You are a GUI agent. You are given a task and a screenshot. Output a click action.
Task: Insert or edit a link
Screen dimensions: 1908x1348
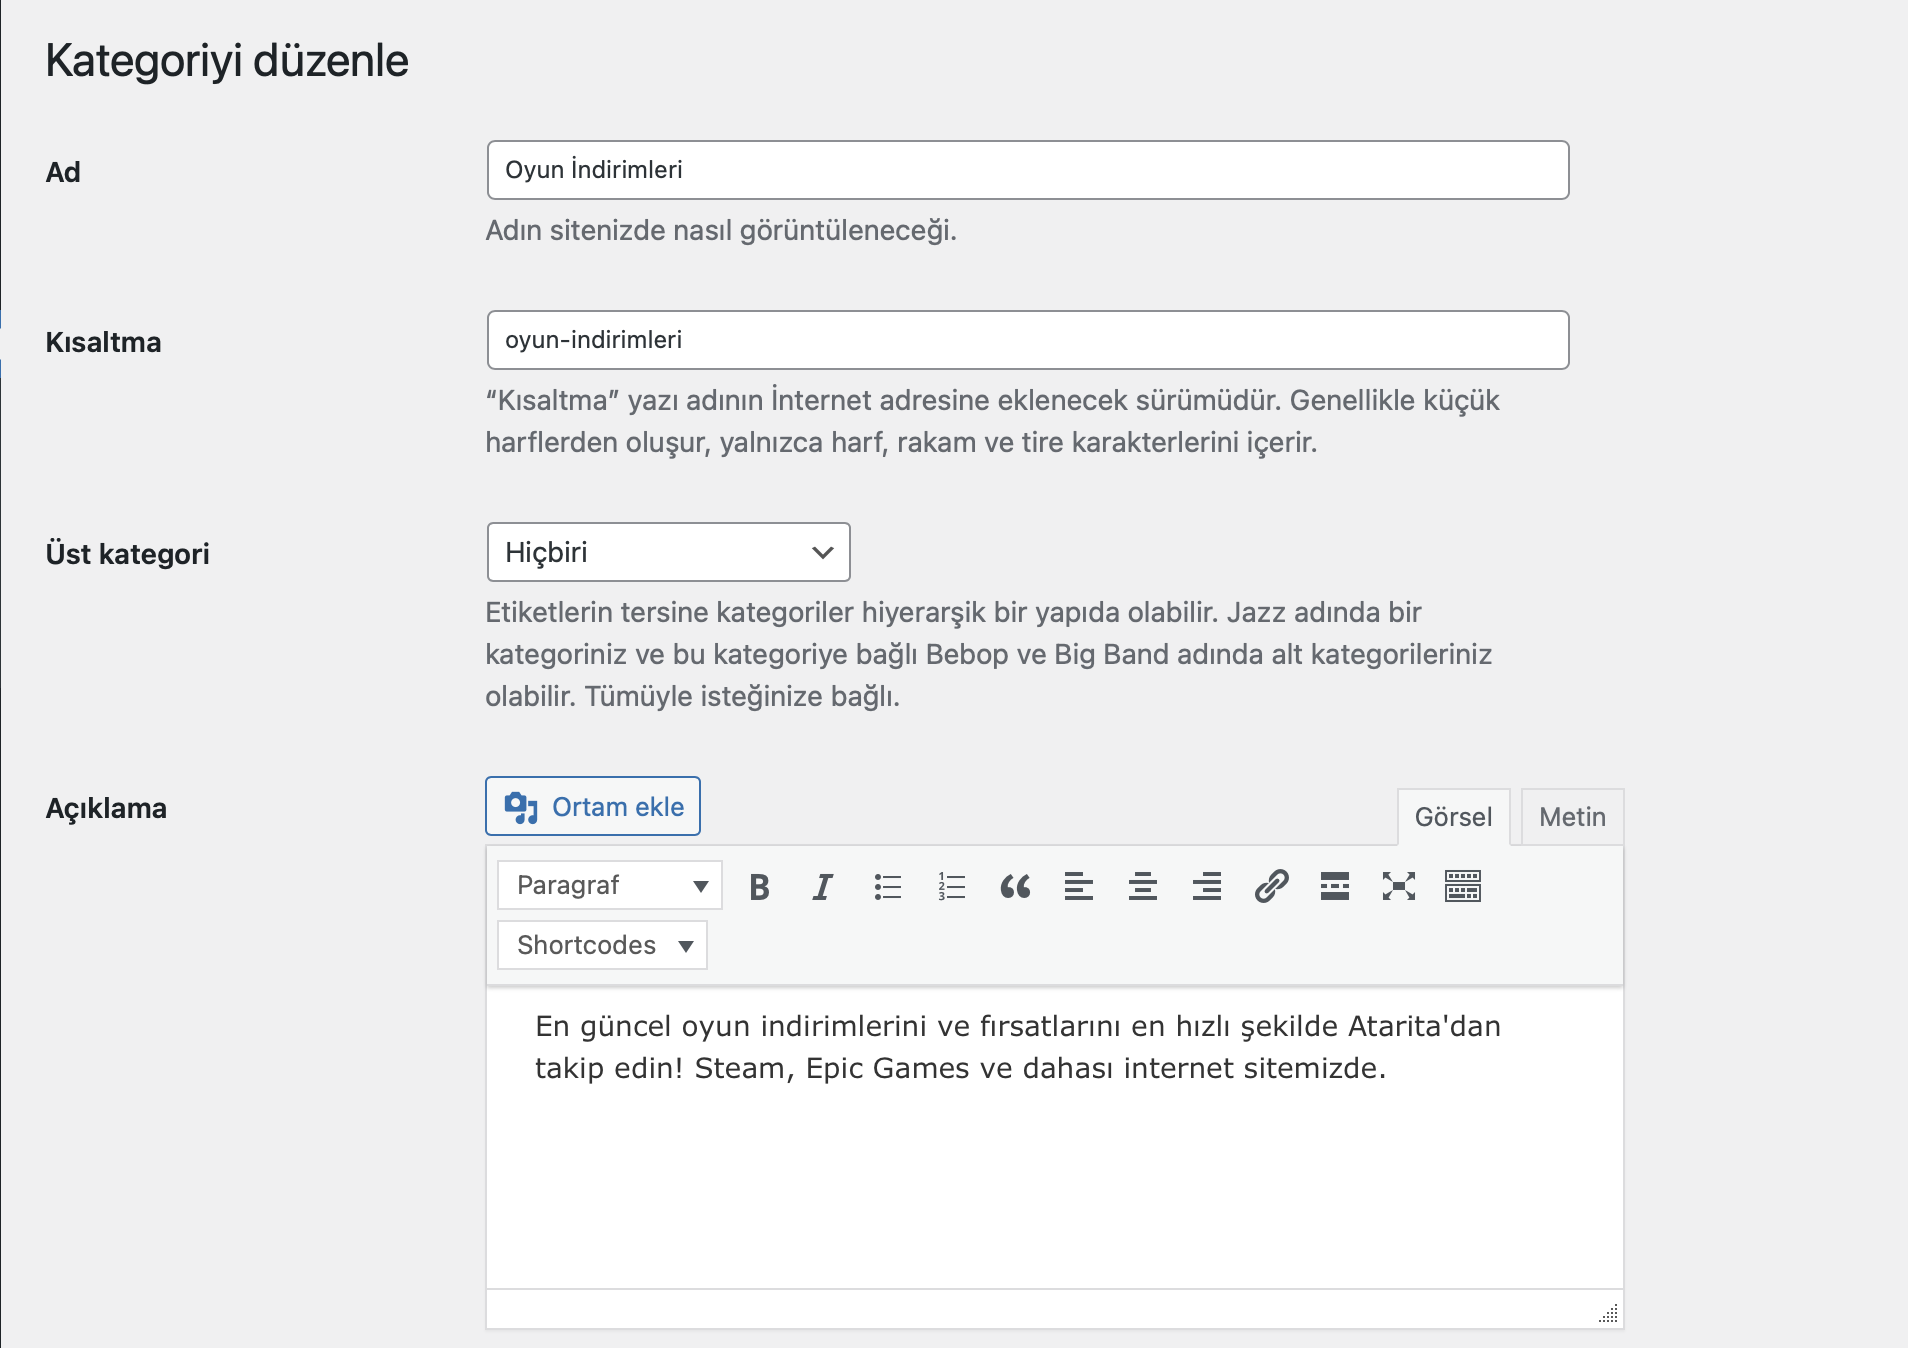(x=1271, y=886)
